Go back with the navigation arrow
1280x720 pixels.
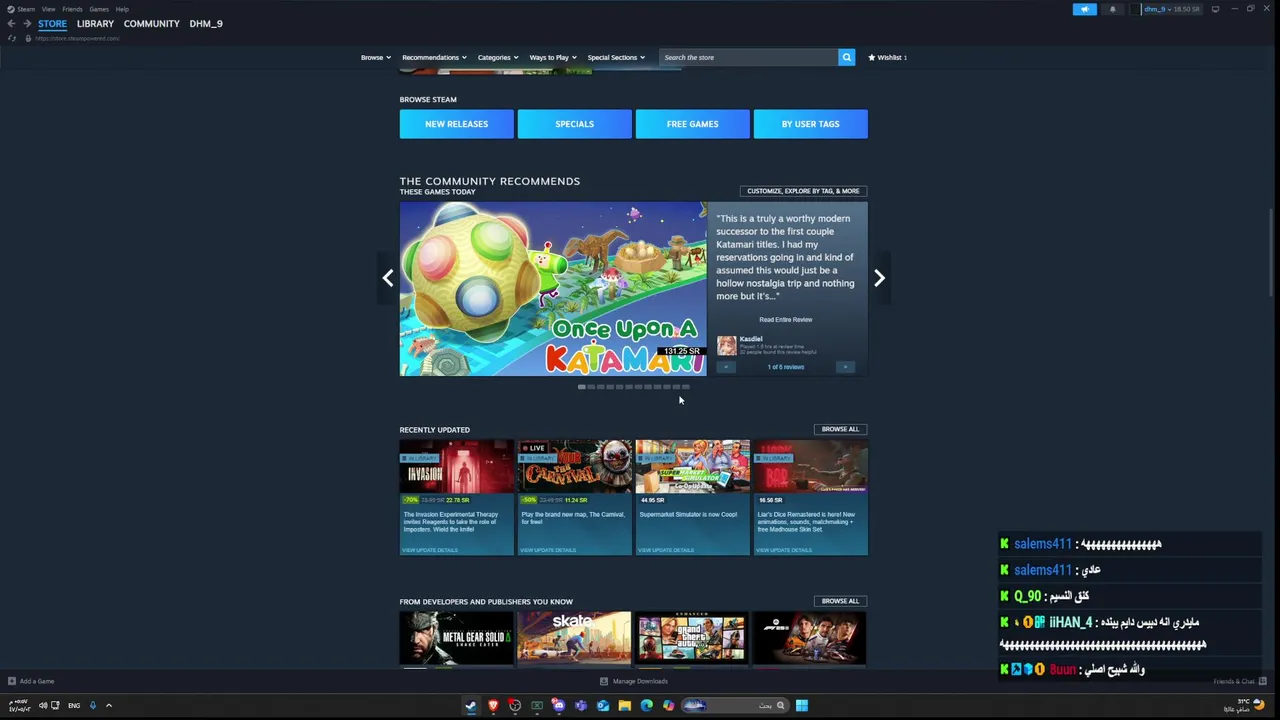[11, 23]
